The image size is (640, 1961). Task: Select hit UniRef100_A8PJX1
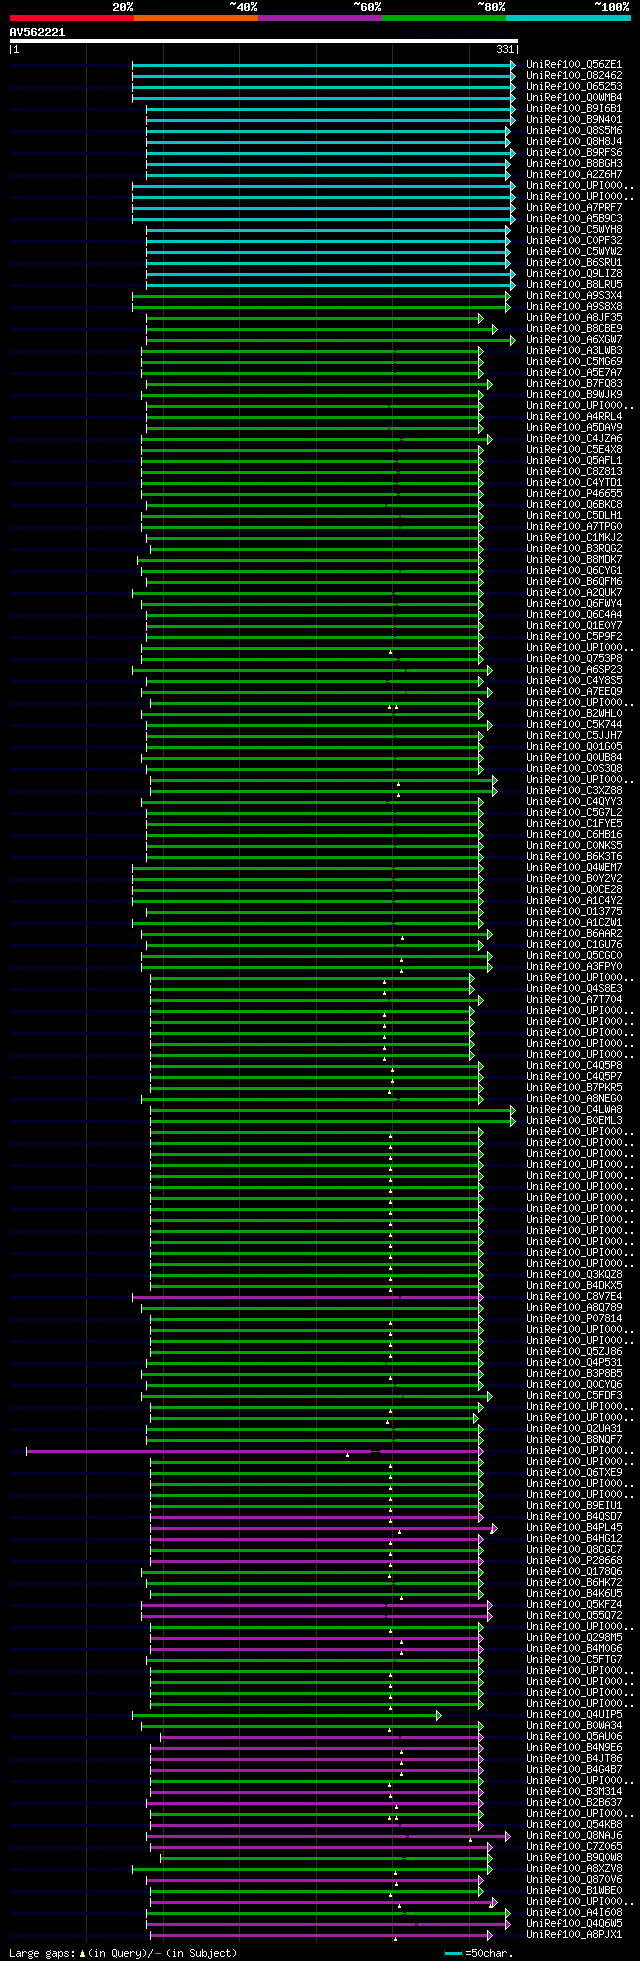[x=574, y=1934]
